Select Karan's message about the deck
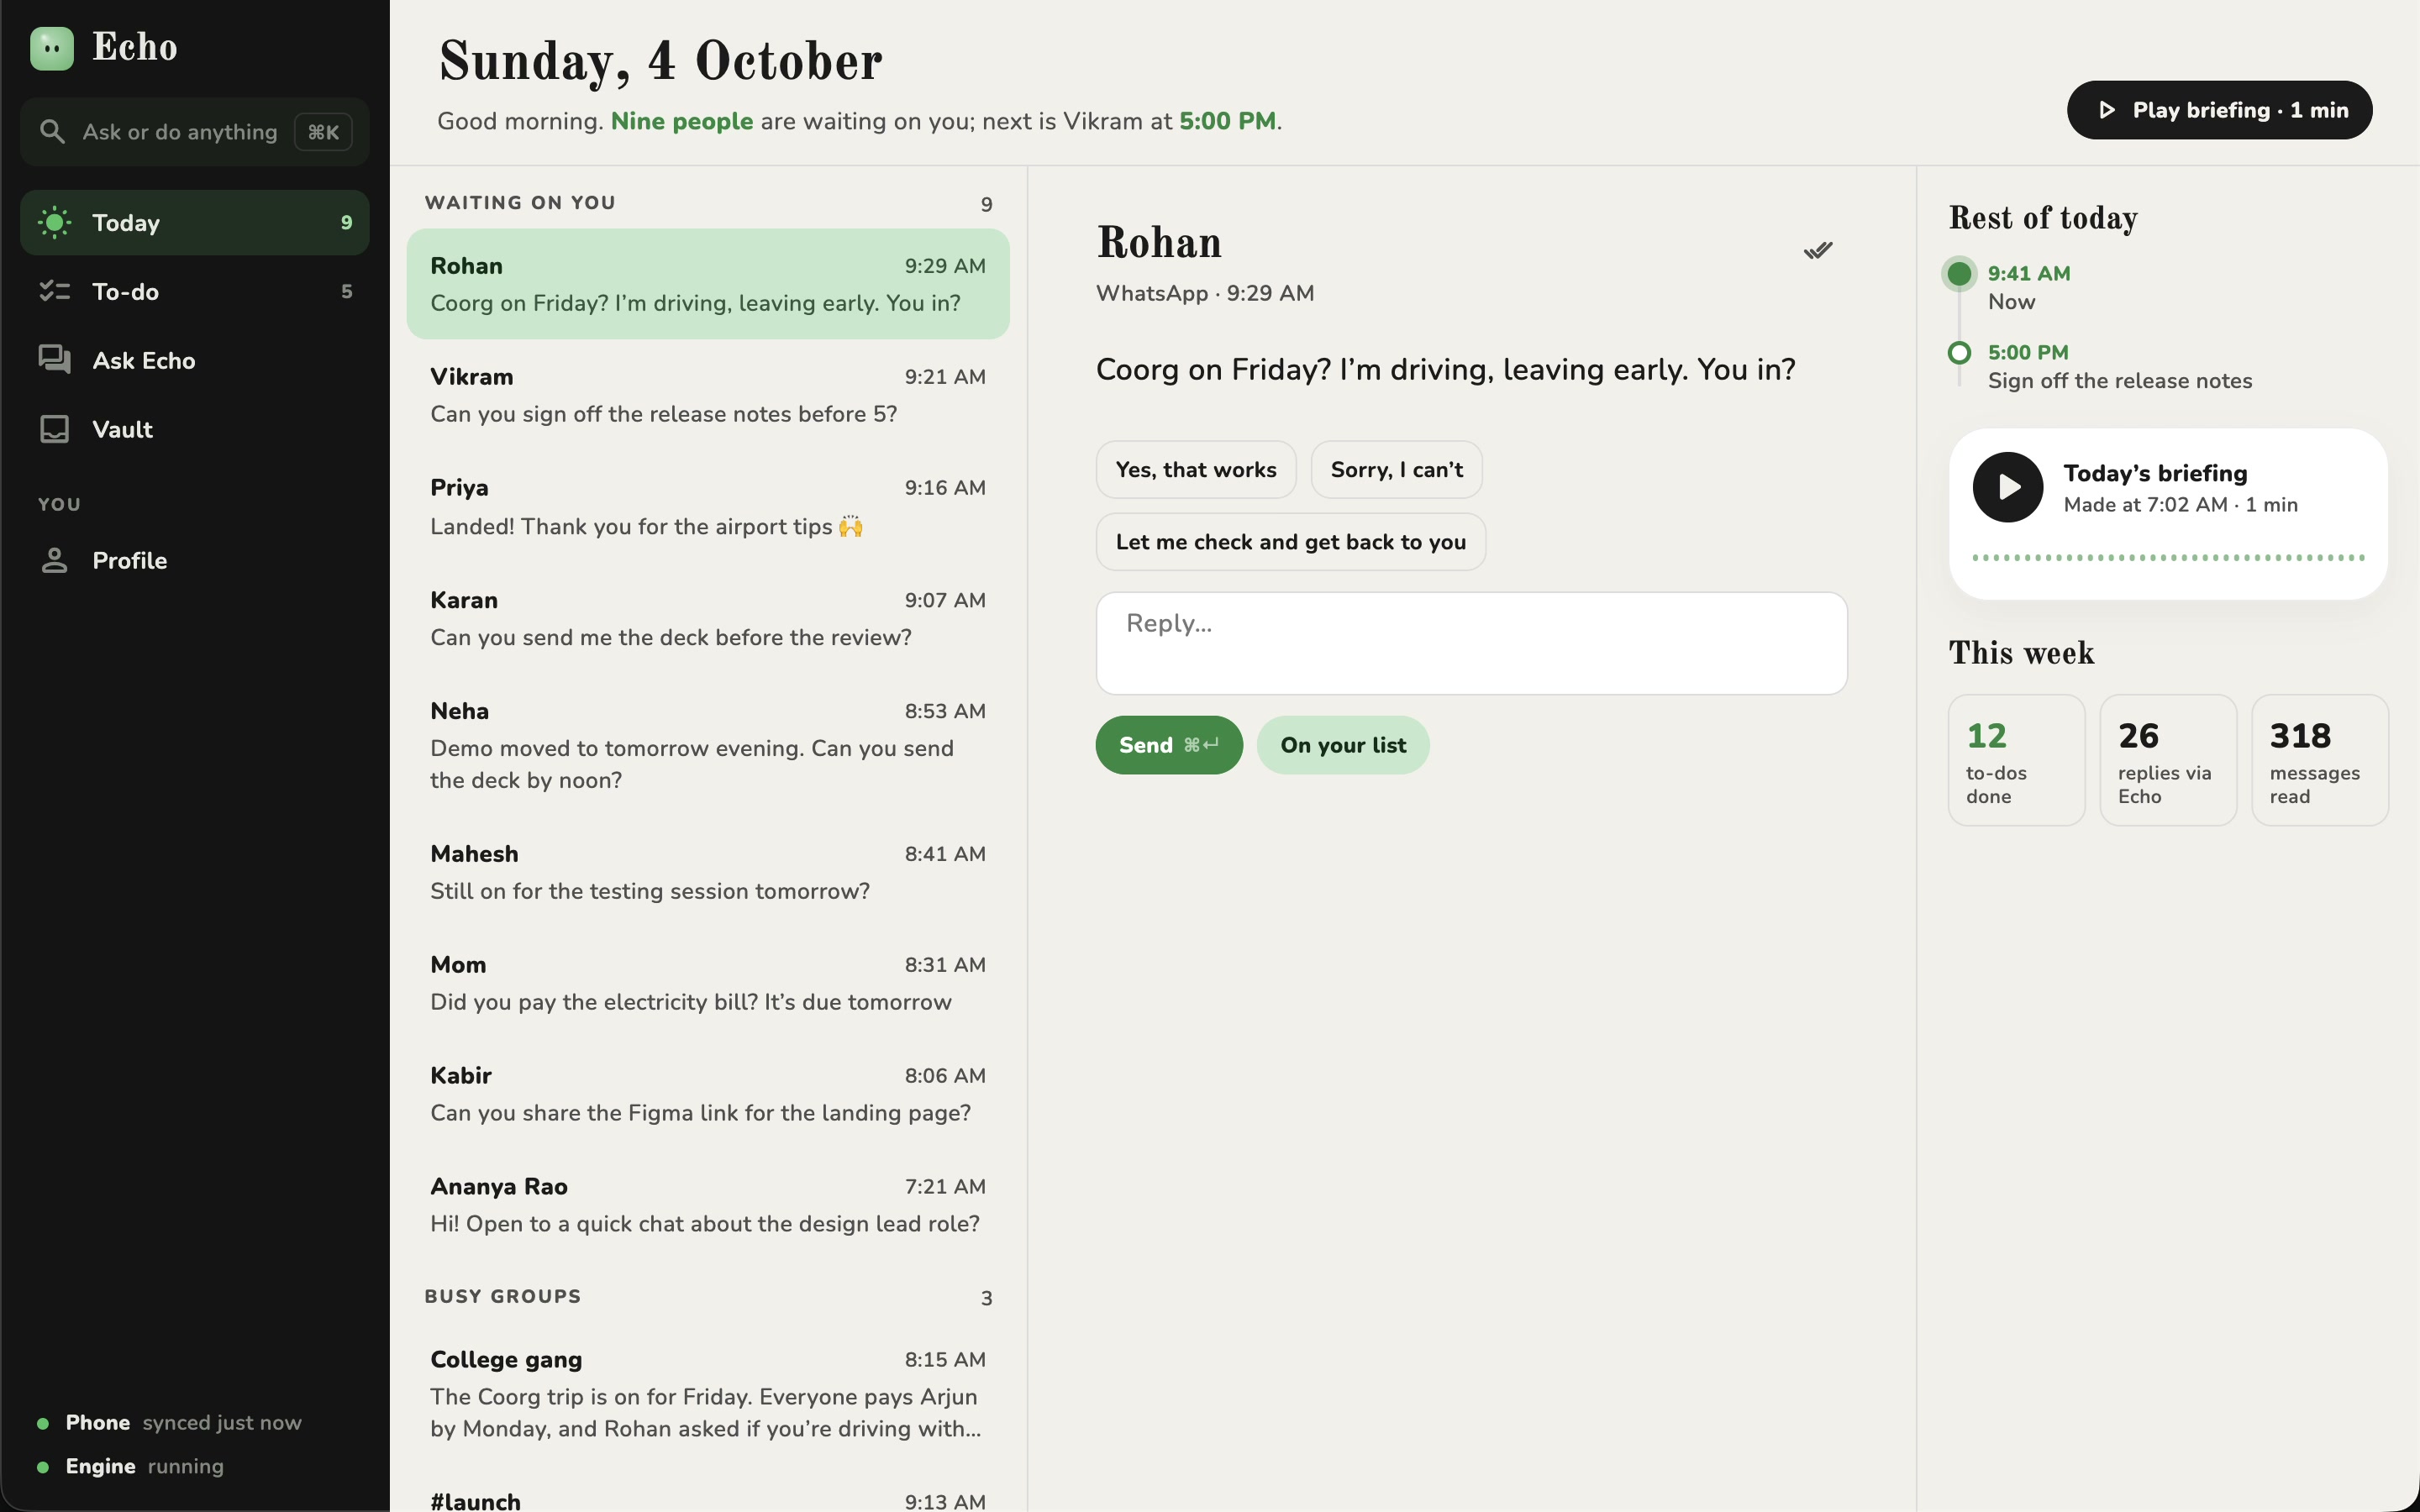The image size is (2420, 1512). [x=708, y=618]
